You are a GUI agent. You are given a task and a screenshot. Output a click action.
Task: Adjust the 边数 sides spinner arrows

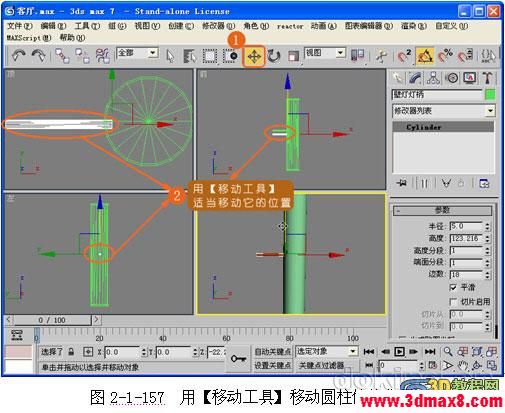tap(487, 275)
